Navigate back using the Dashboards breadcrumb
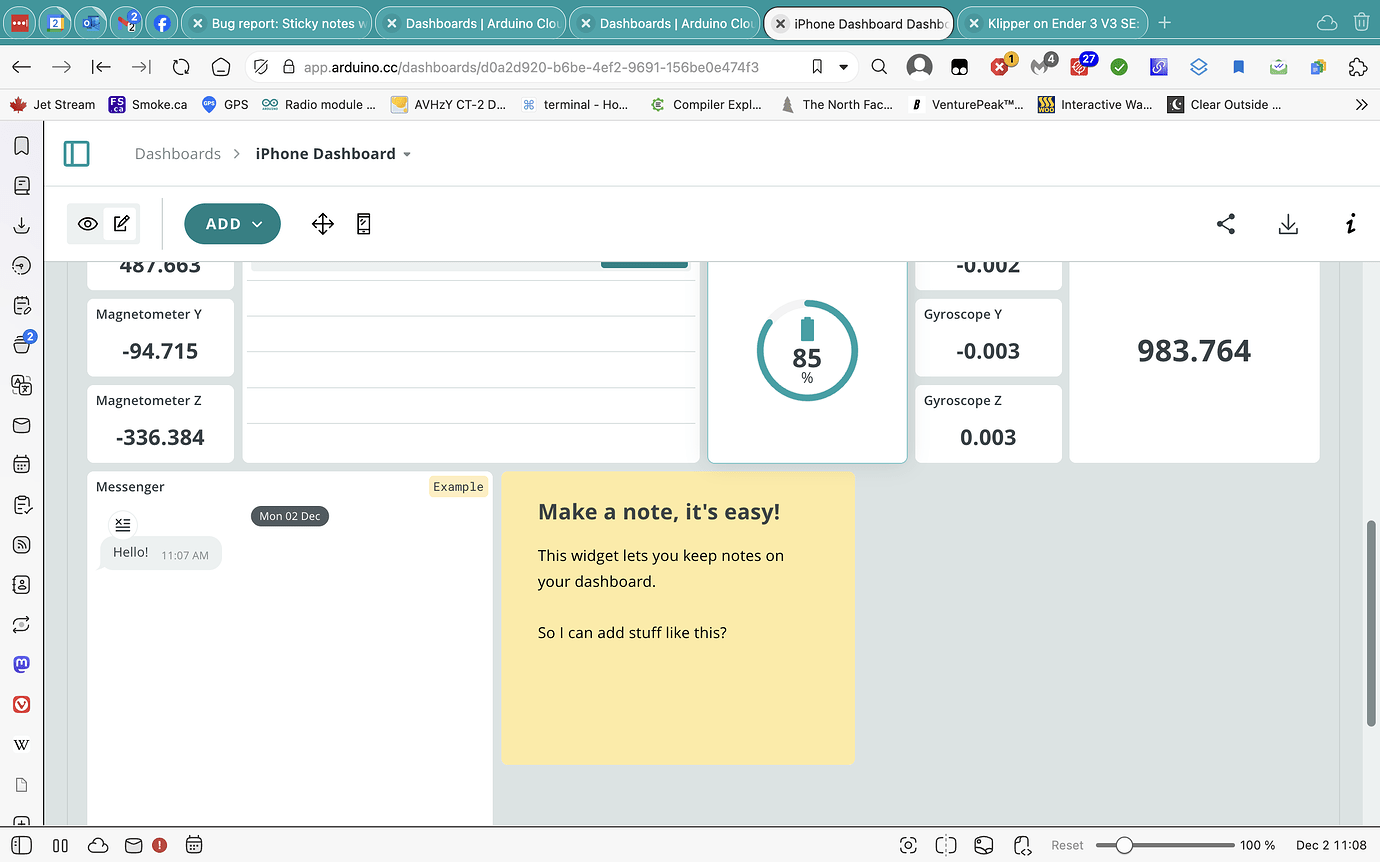1380x862 pixels. (177, 153)
